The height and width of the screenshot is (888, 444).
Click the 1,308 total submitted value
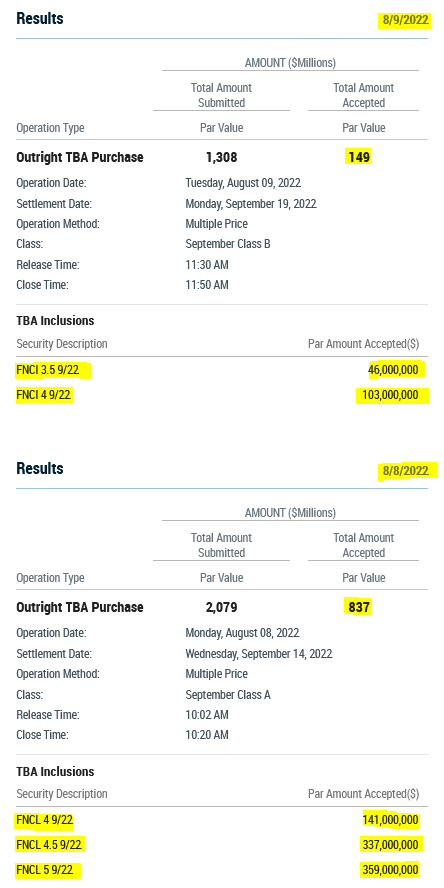click(221, 157)
